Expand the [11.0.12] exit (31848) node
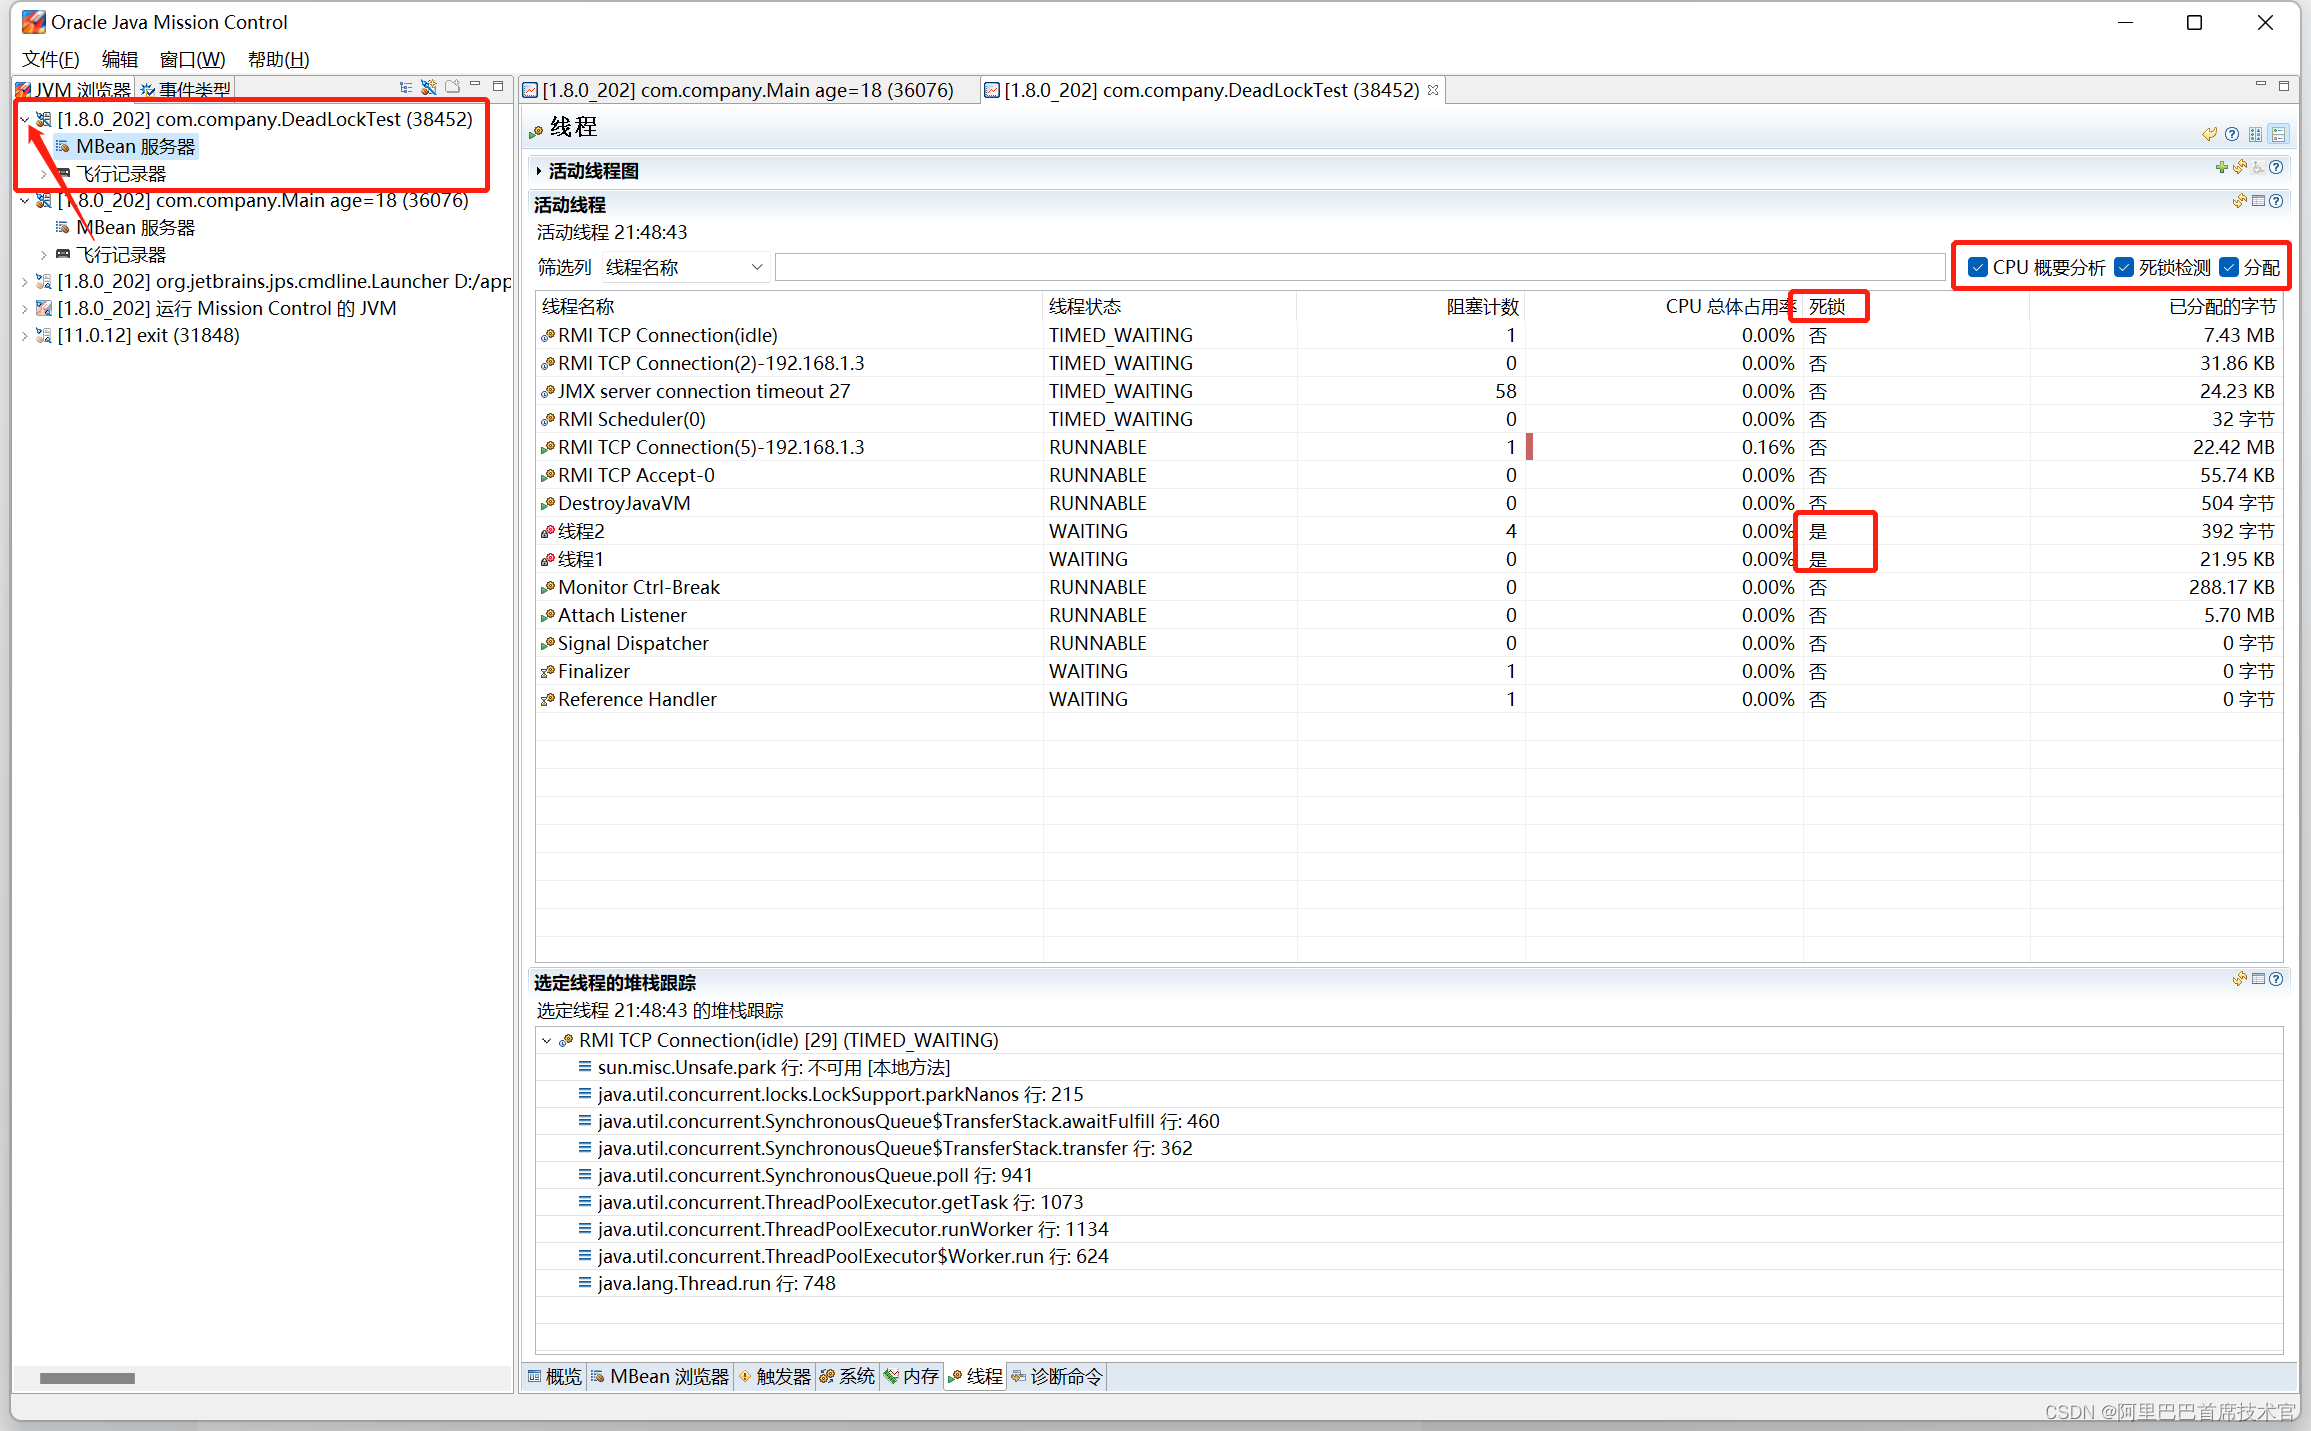This screenshot has width=2311, height=1431. [x=25, y=336]
